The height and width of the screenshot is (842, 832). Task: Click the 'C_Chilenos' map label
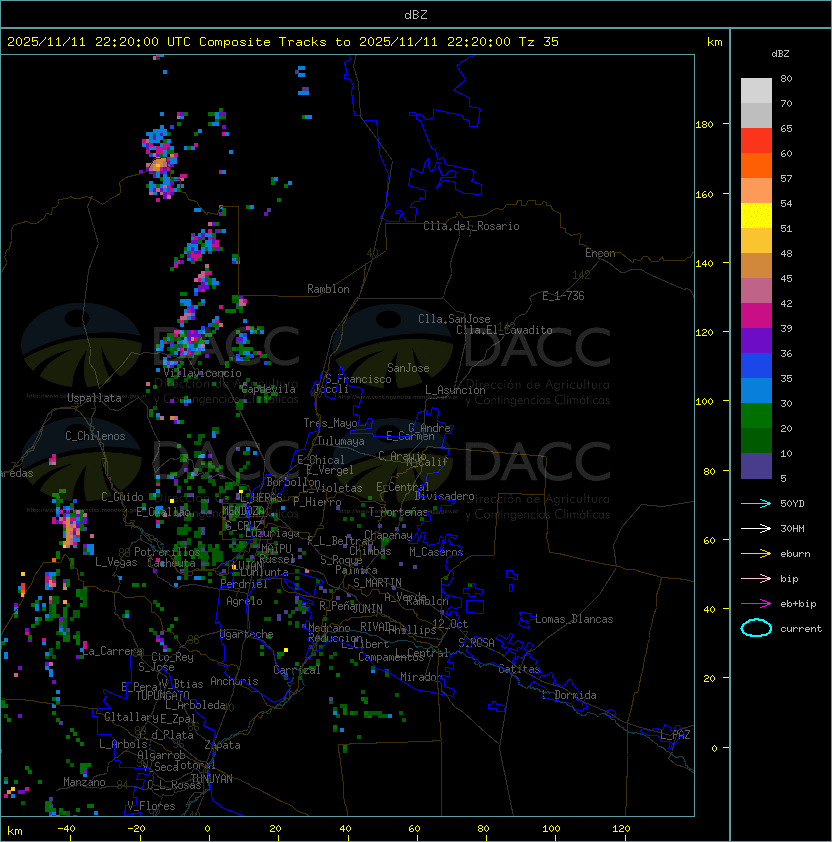95,436
